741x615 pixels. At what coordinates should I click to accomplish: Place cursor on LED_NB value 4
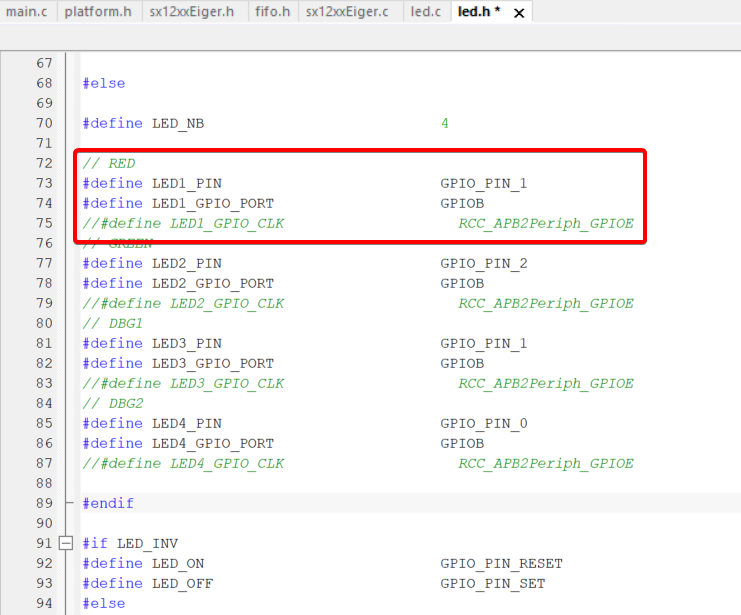(x=445, y=123)
